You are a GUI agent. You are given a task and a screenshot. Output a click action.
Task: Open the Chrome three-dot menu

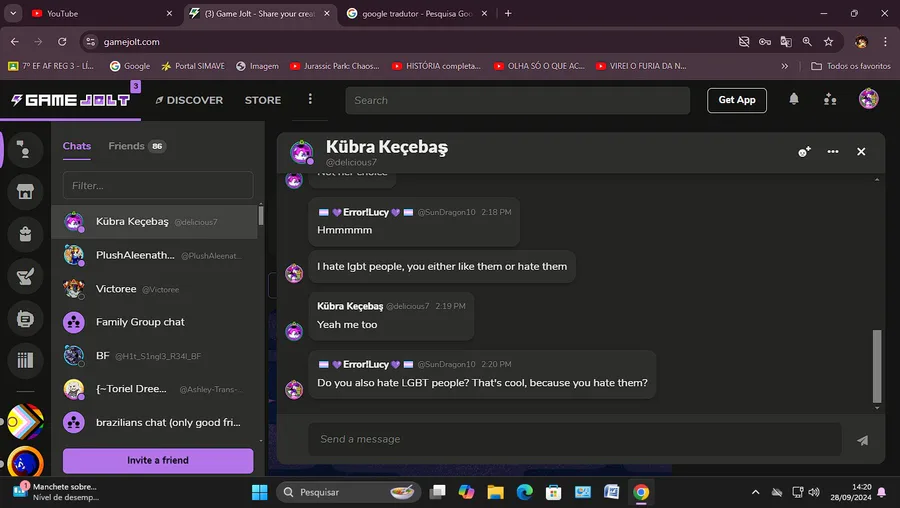click(885, 42)
